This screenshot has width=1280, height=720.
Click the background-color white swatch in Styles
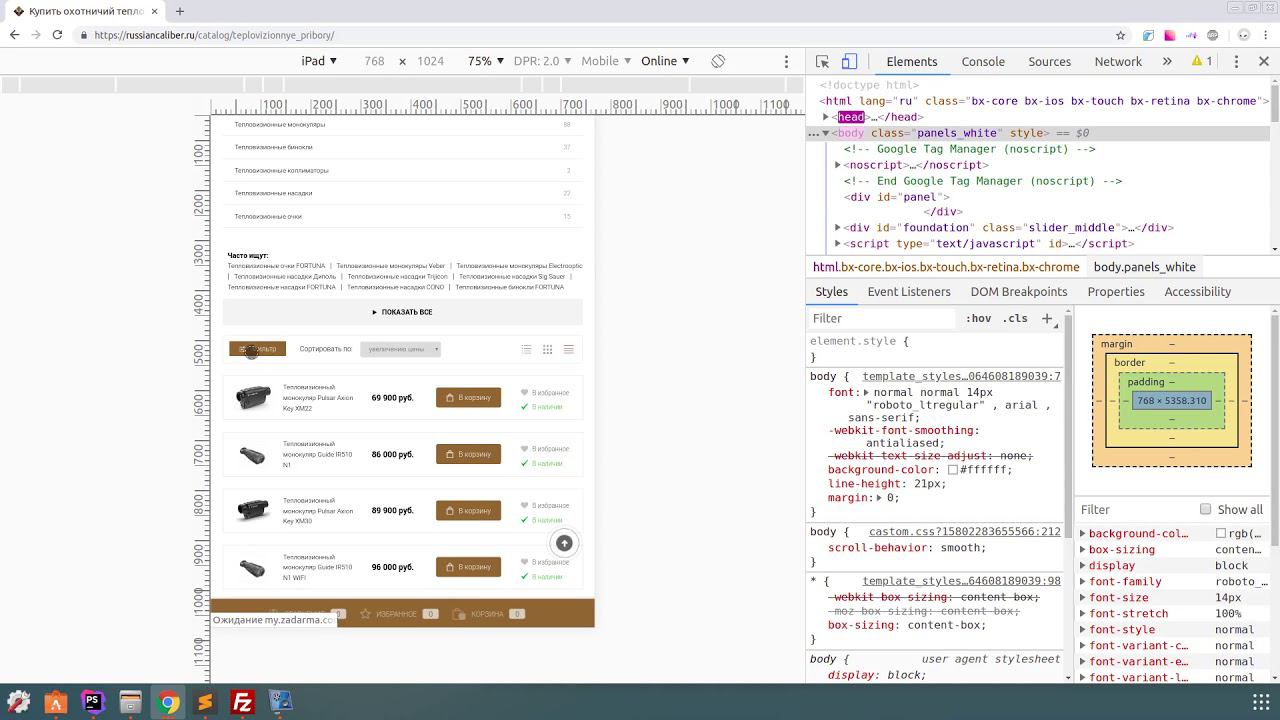click(x=953, y=470)
